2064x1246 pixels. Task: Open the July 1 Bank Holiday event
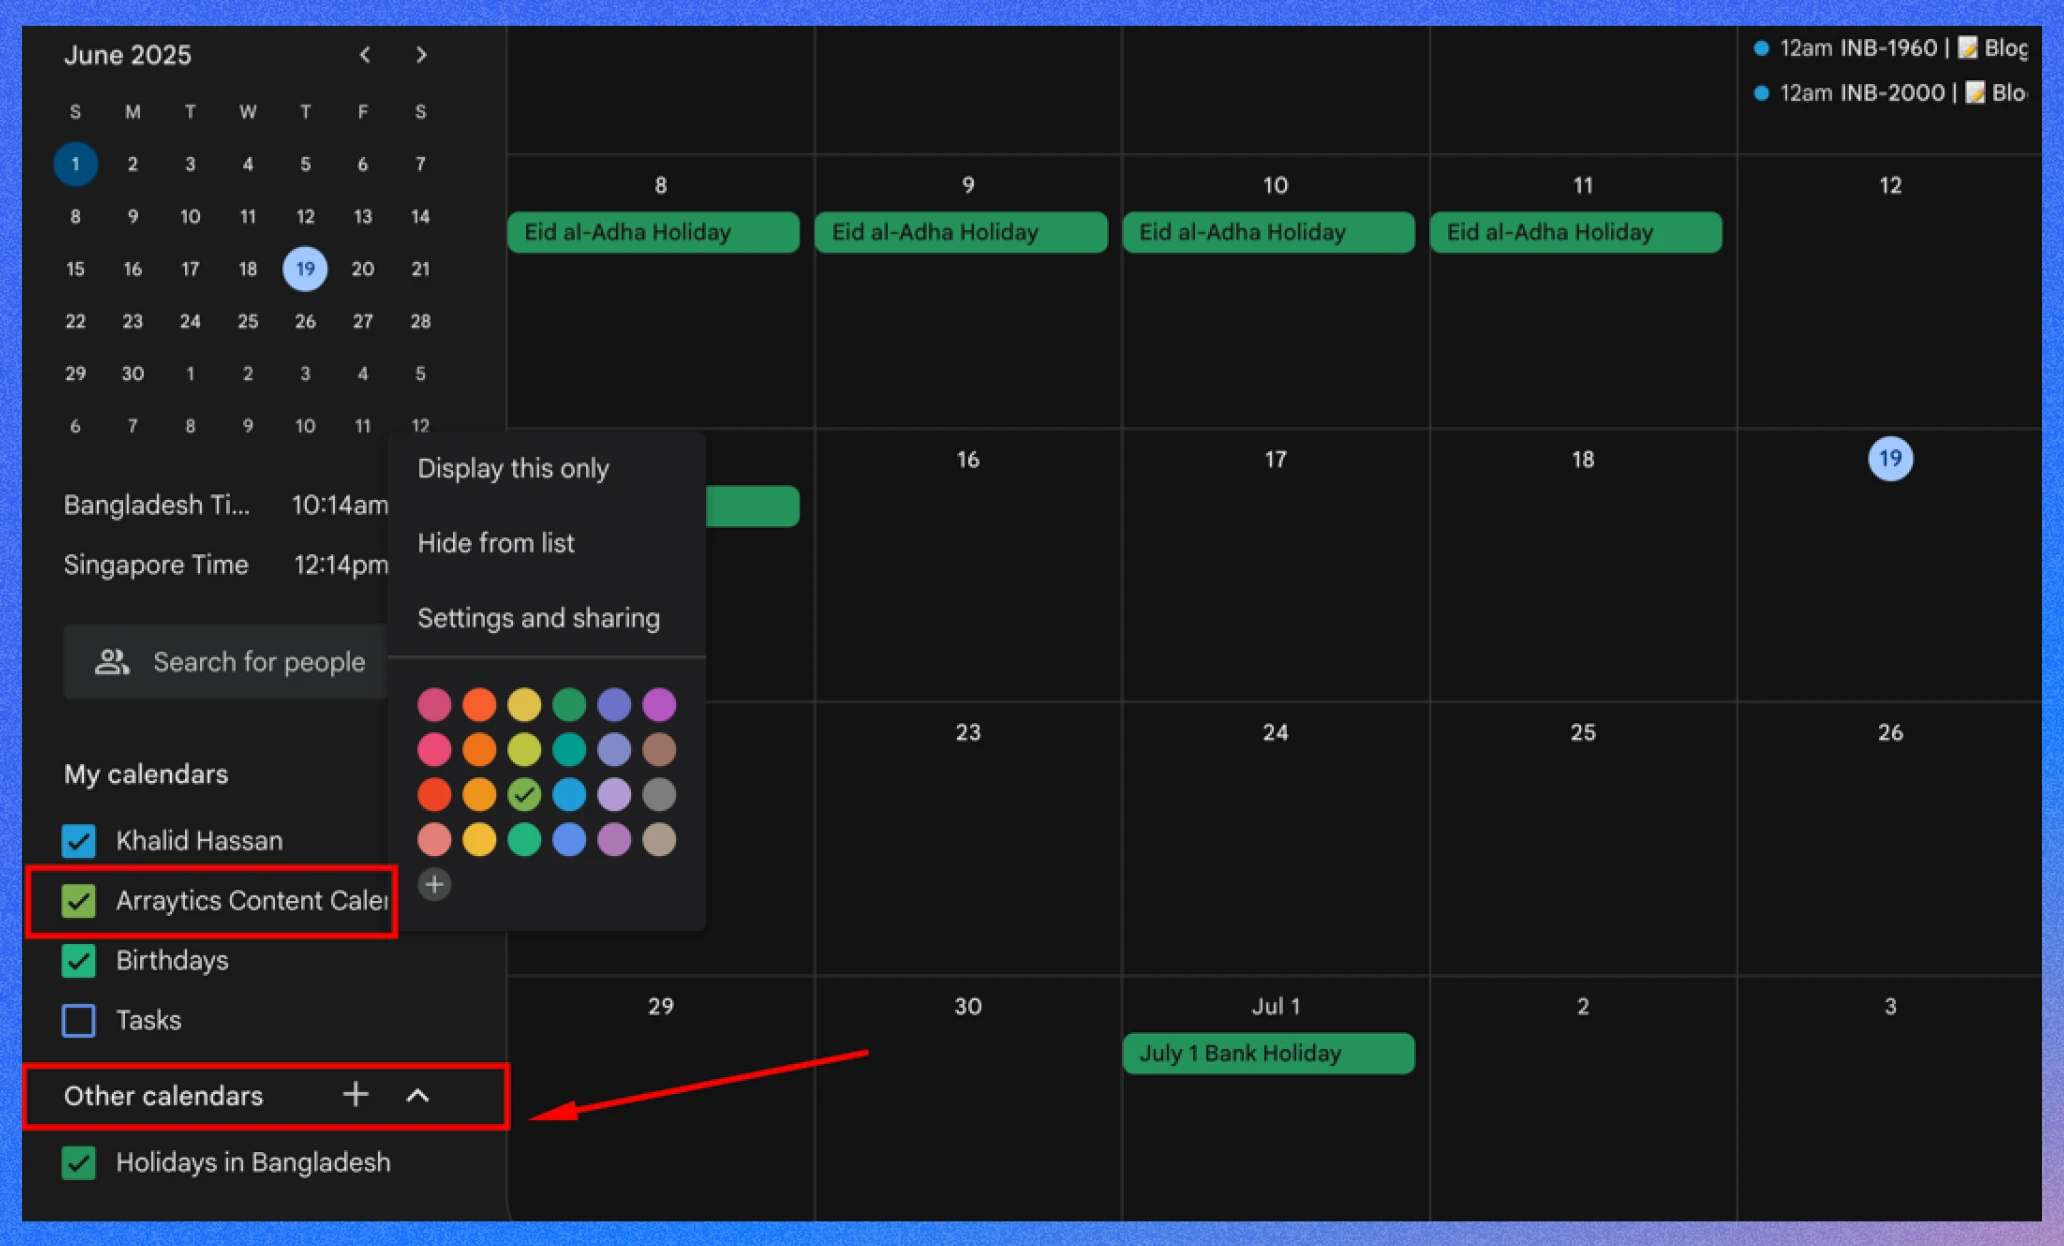[x=1268, y=1053]
